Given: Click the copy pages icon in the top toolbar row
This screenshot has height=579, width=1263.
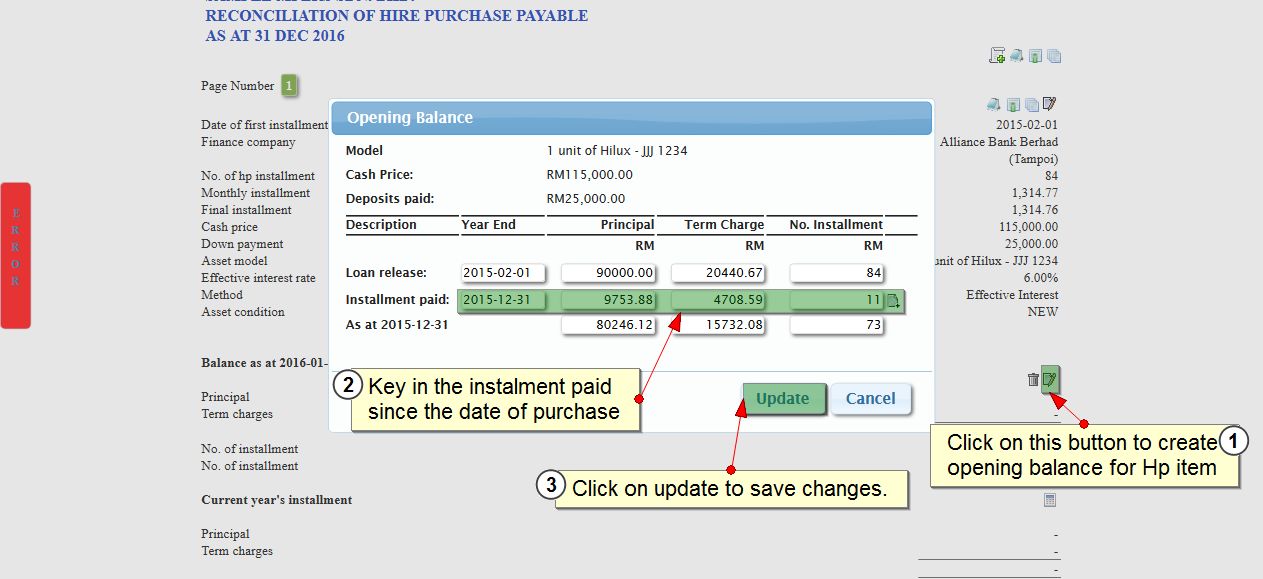Looking at the screenshot, I should click(1053, 56).
